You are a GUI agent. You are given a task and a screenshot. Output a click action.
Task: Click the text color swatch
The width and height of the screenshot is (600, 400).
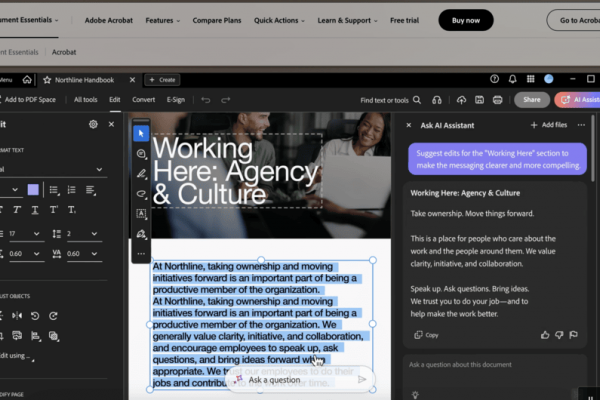pos(33,190)
